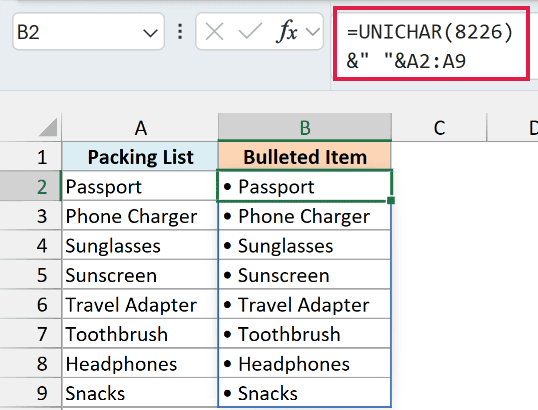
Task: Select cell B9 bulleted Snacks
Action: coord(305,393)
